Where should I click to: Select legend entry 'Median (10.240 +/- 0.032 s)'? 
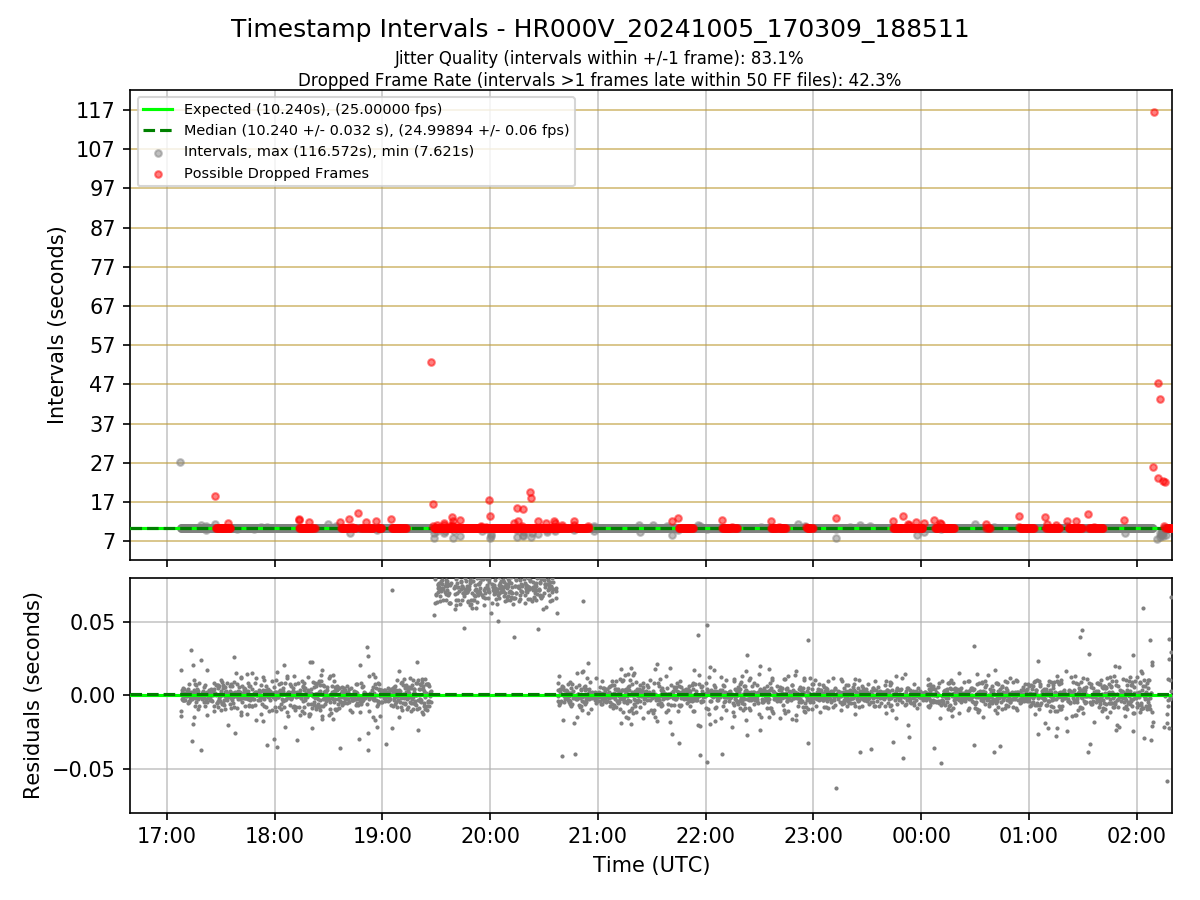(376, 130)
